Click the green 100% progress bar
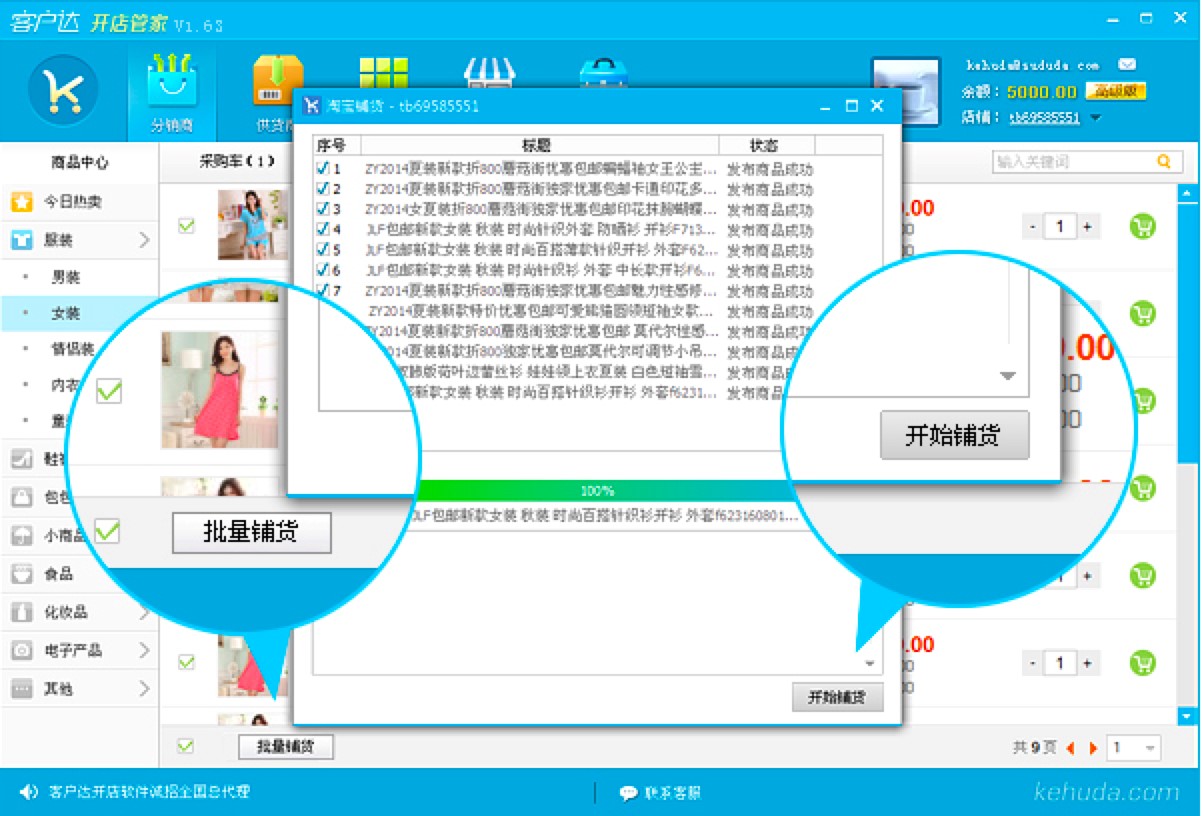Screen dimensions: 1202x816 tap(597, 491)
